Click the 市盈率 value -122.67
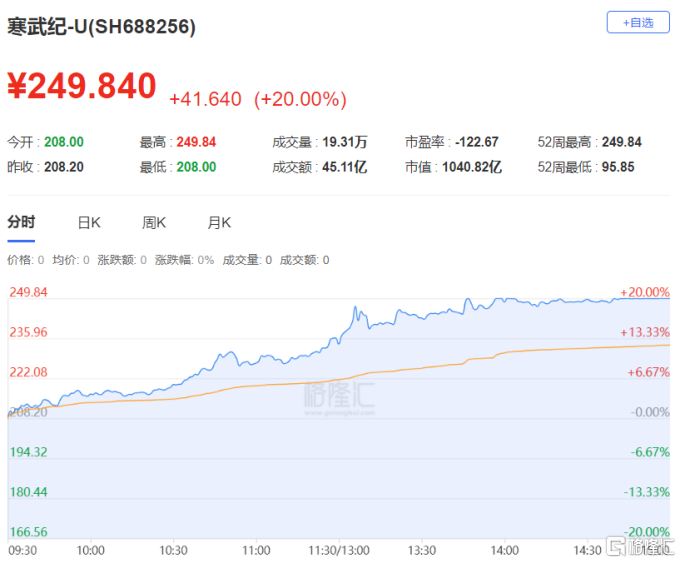 tap(477, 142)
